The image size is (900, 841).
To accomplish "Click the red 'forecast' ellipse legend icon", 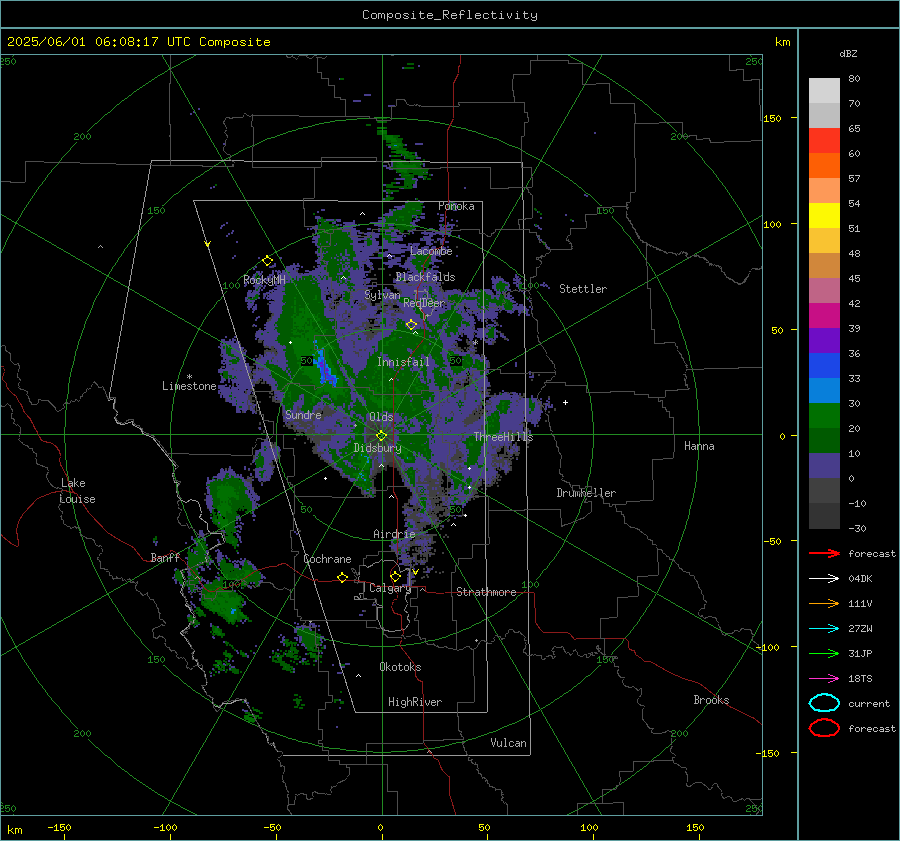I will (x=824, y=728).
